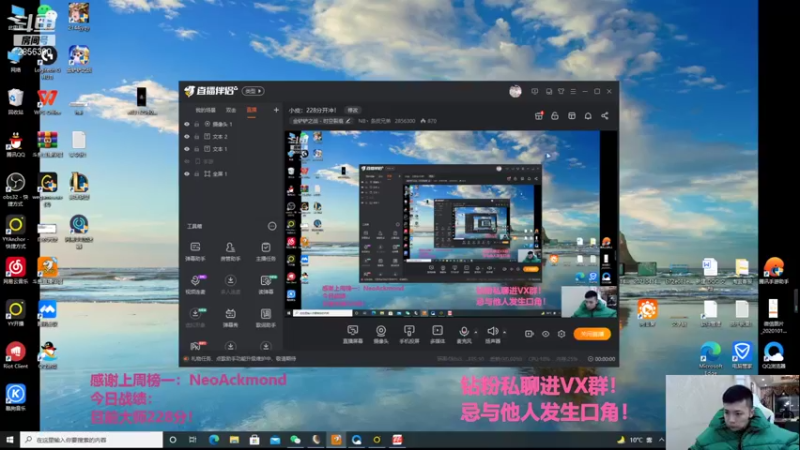Open the message bubble icon in title bar
Image resolution: width=800 pixels, height=450 pixels.
535,91
